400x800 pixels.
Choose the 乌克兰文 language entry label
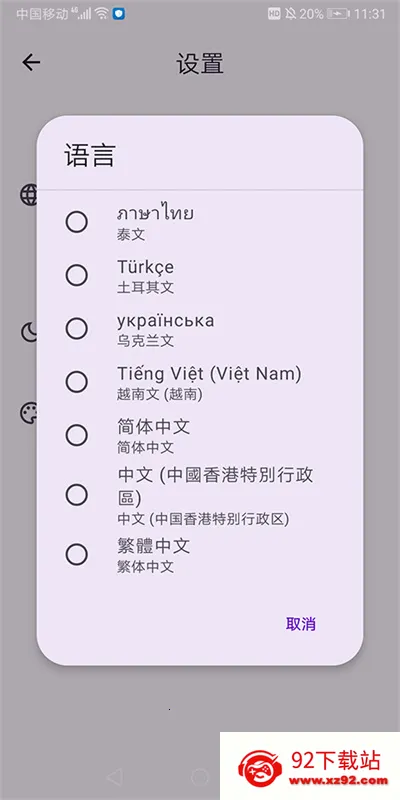(145, 341)
